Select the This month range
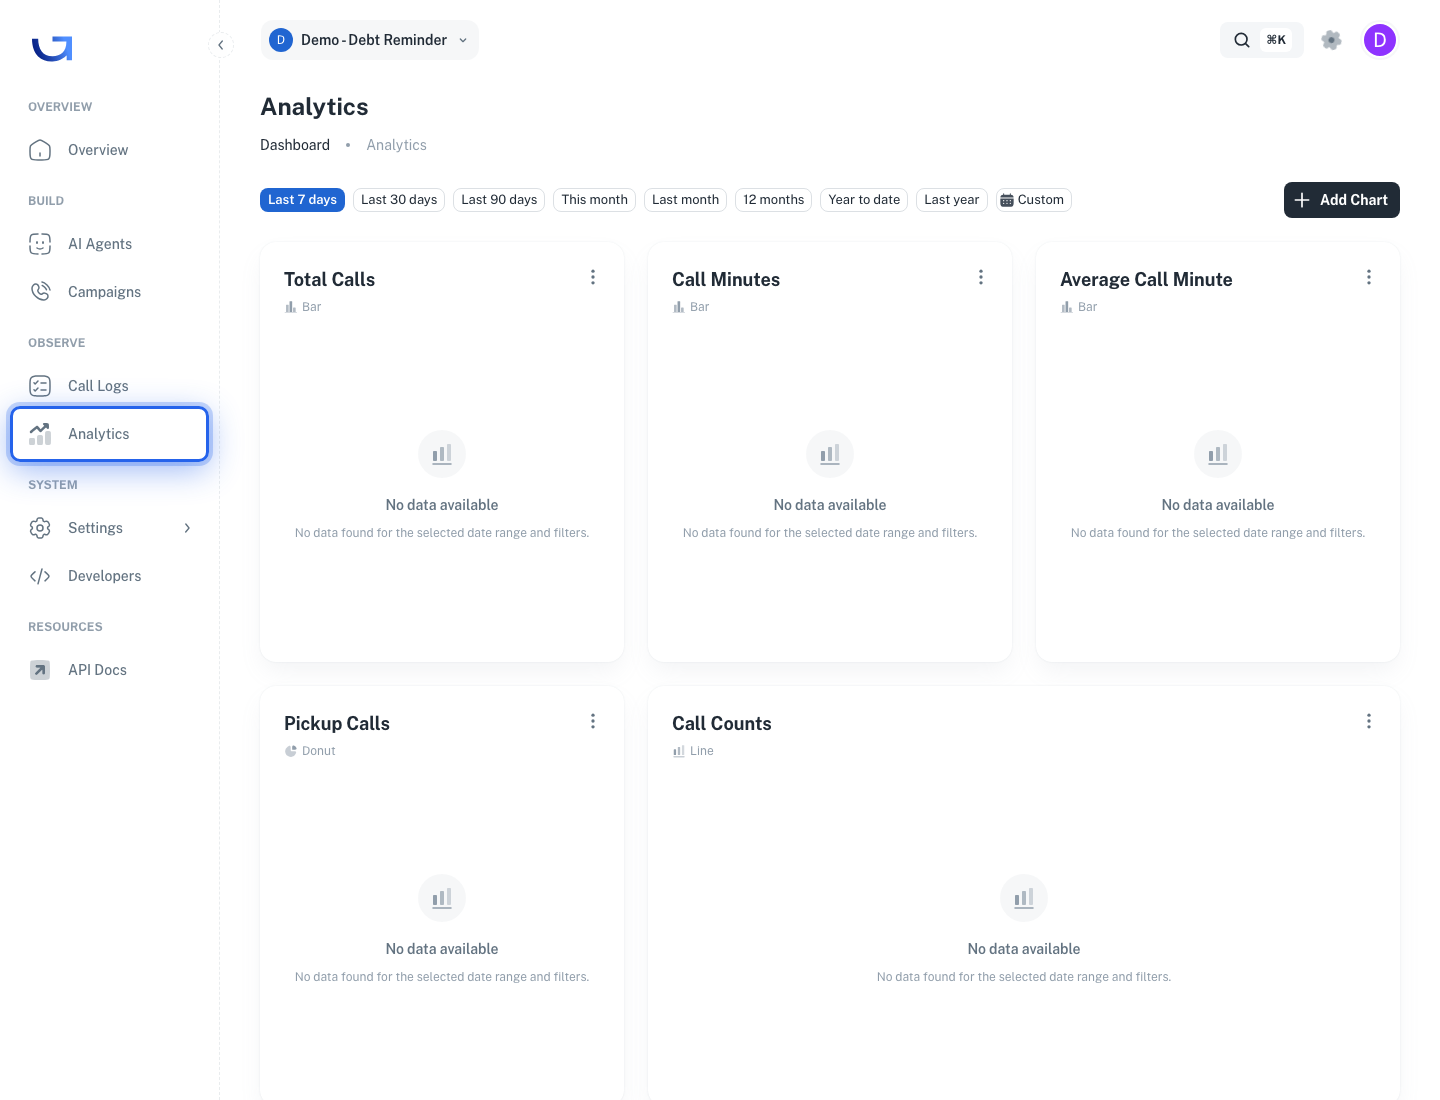The height and width of the screenshot is (1100, 1440). tap(595, 200)
